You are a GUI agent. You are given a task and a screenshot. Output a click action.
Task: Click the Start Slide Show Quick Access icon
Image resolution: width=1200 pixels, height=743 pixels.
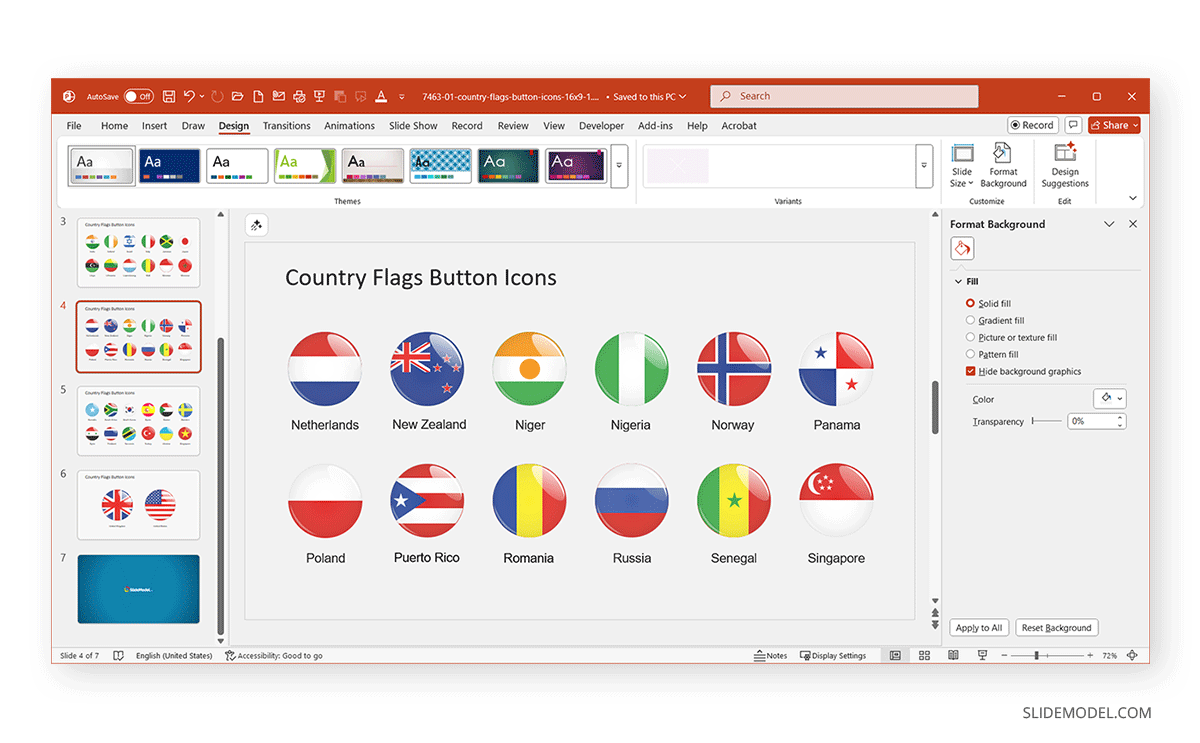point(319,96)
